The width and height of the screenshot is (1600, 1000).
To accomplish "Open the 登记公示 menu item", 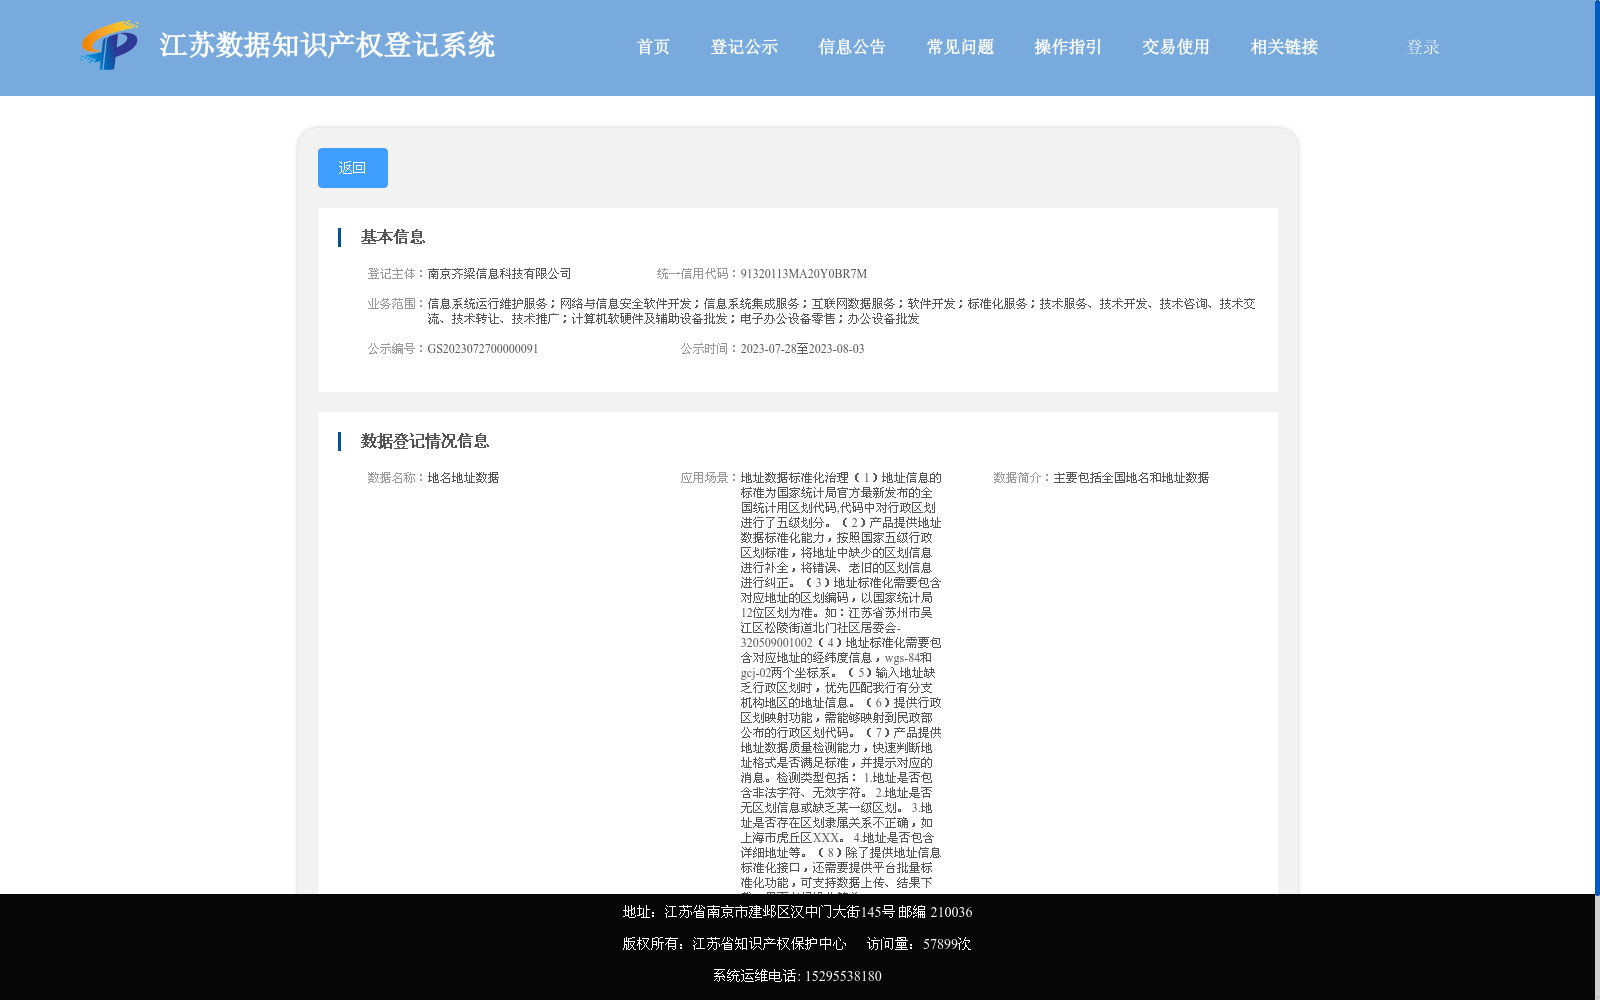I will (x=744, y=47).
